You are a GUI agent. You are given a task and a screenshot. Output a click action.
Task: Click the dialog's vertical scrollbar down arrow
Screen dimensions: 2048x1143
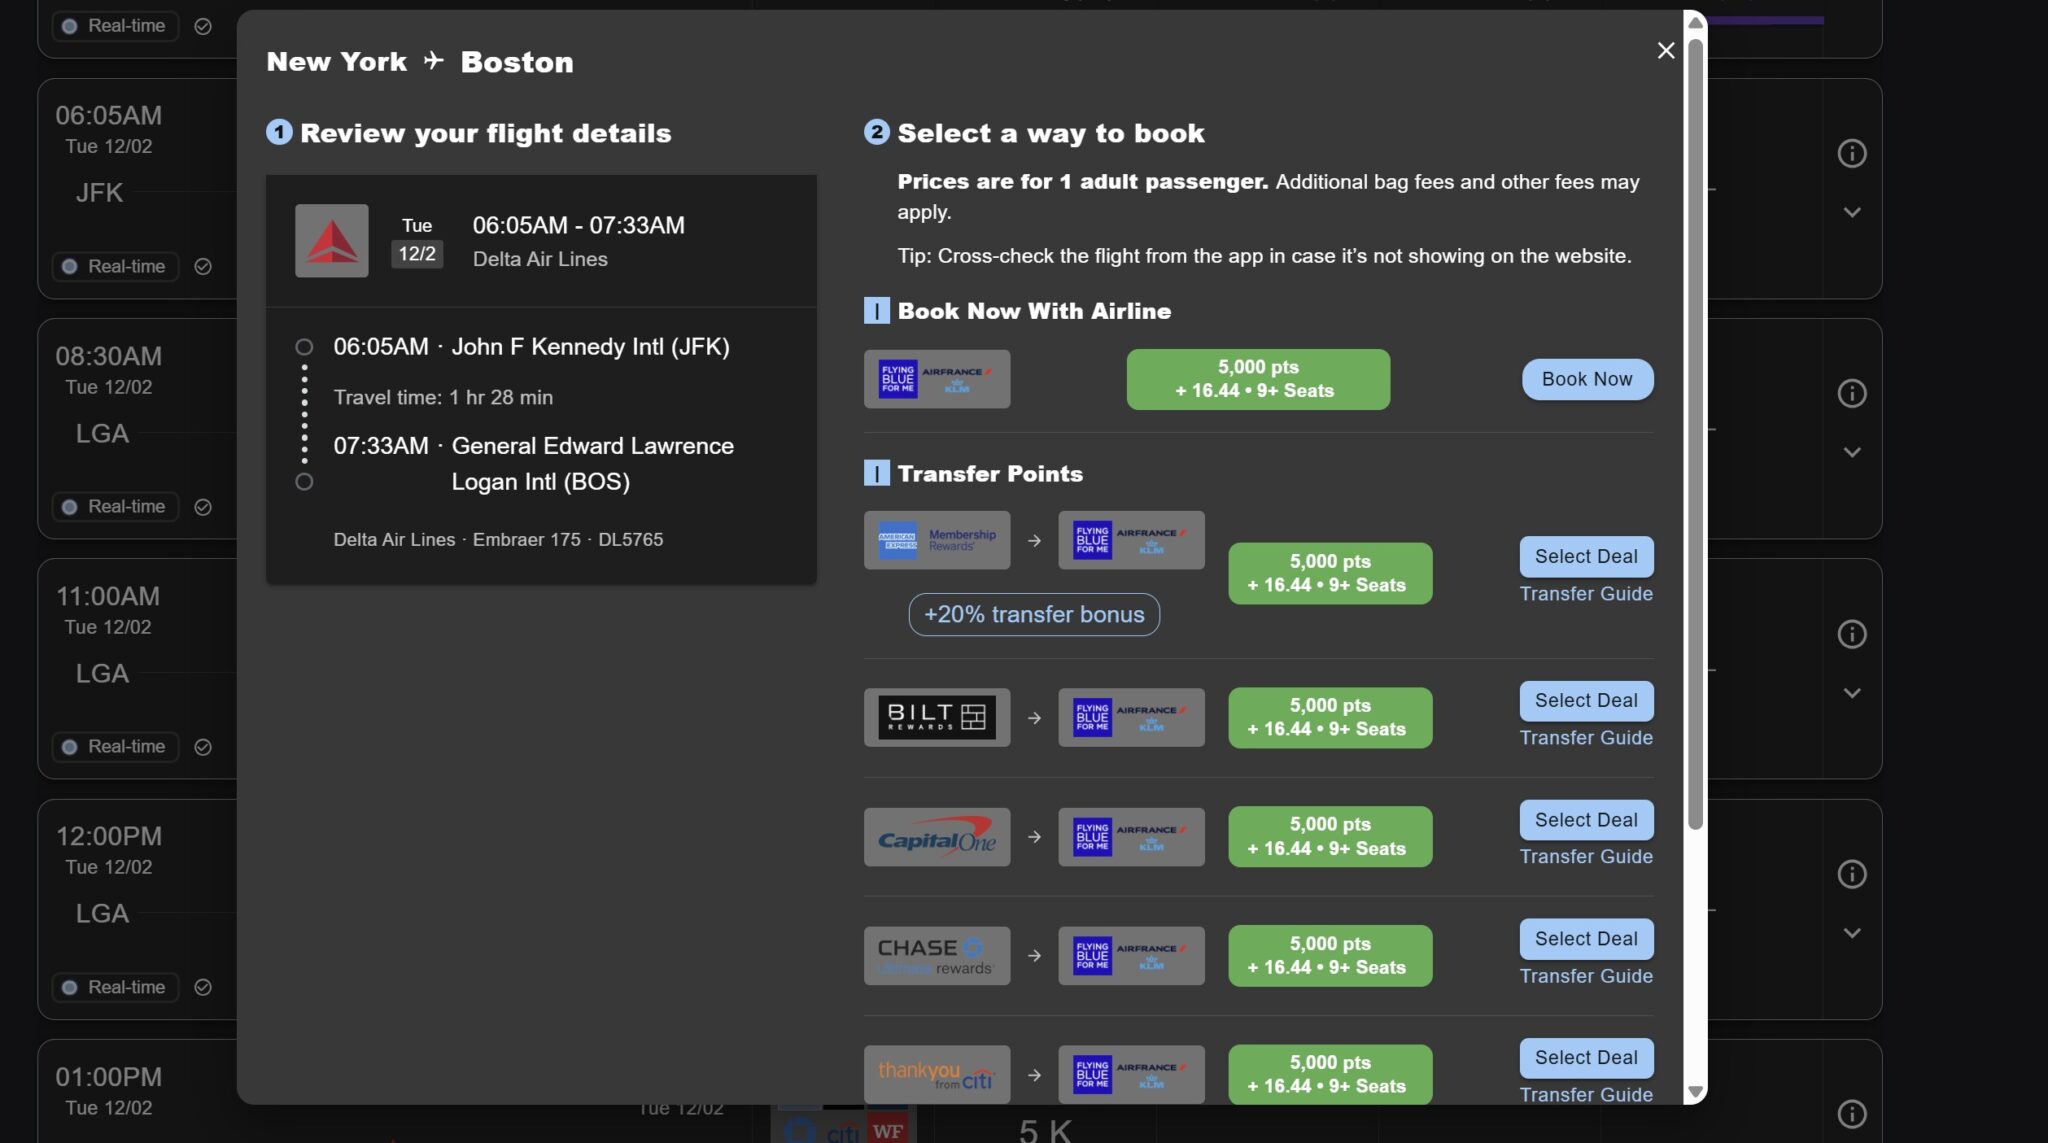(x=1694, y=1091)
